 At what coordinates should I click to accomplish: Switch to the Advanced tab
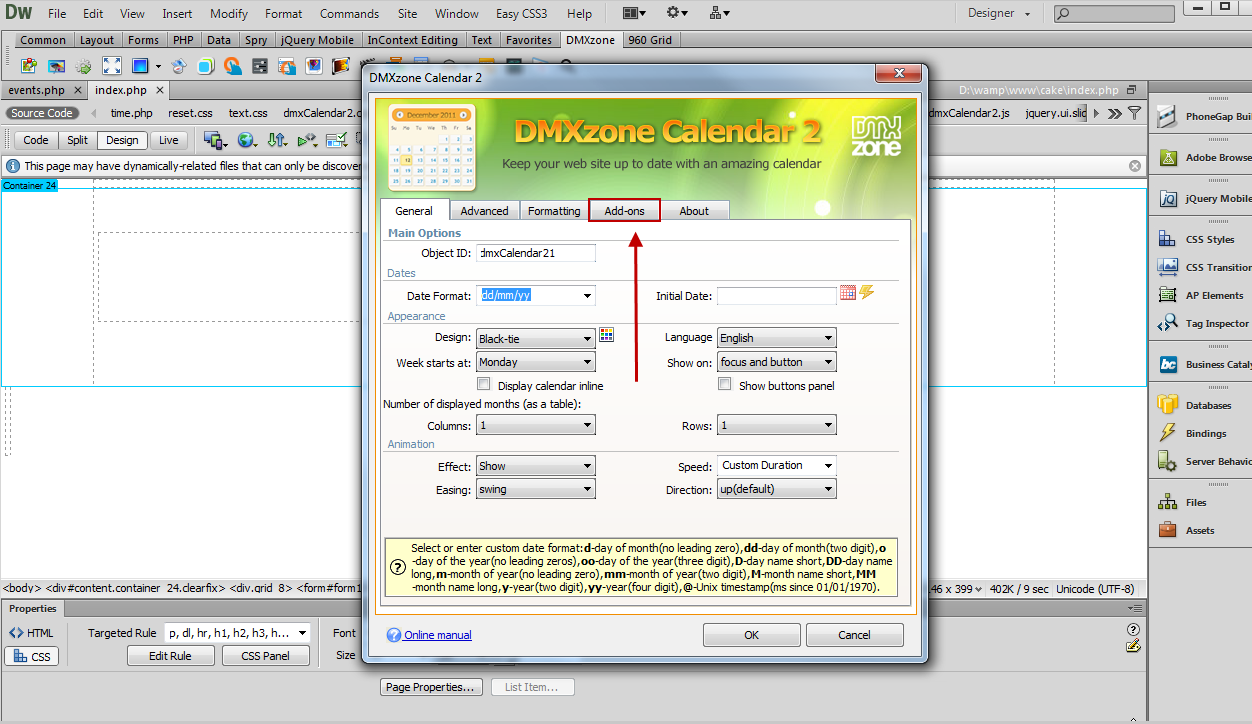coord(484,211)
